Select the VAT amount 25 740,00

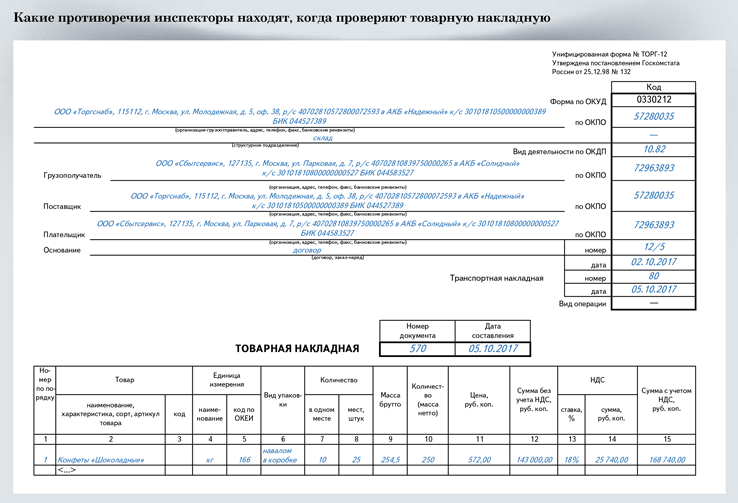[611, 460]
